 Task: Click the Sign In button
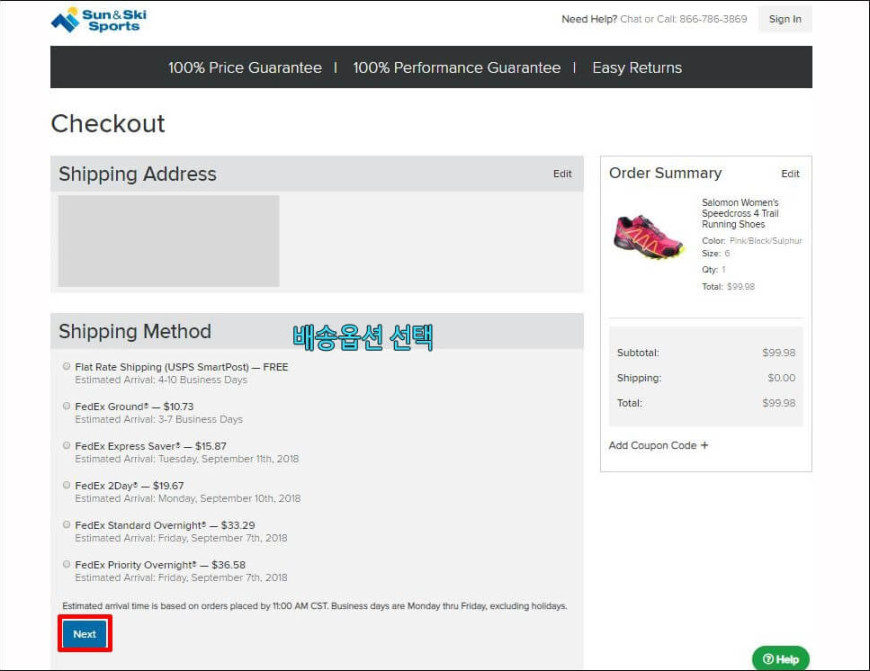pyautogui.click(x=785, y=19)
